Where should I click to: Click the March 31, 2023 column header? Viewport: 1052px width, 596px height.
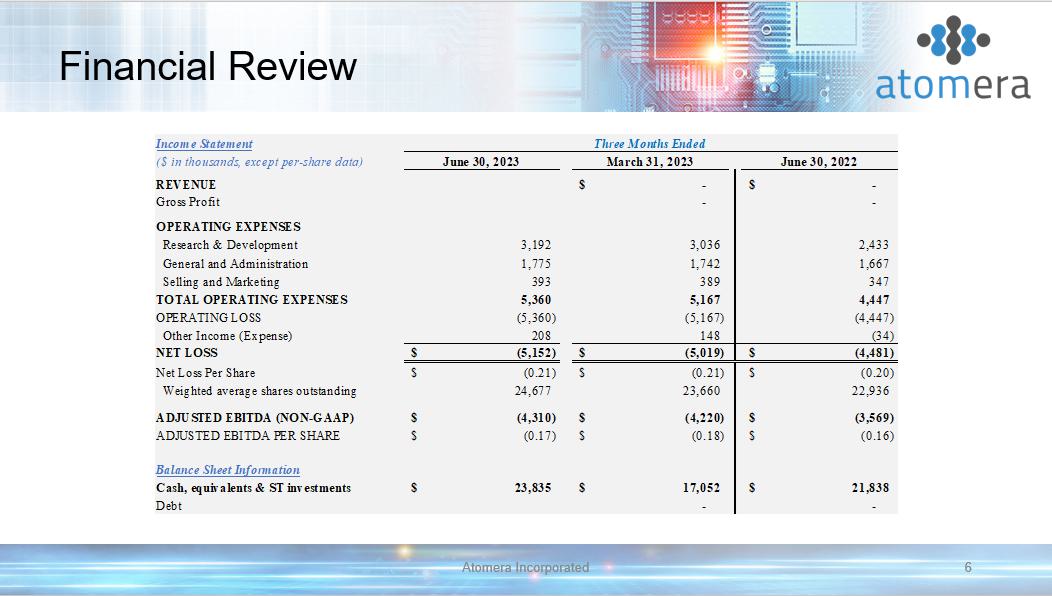(649, 162)
